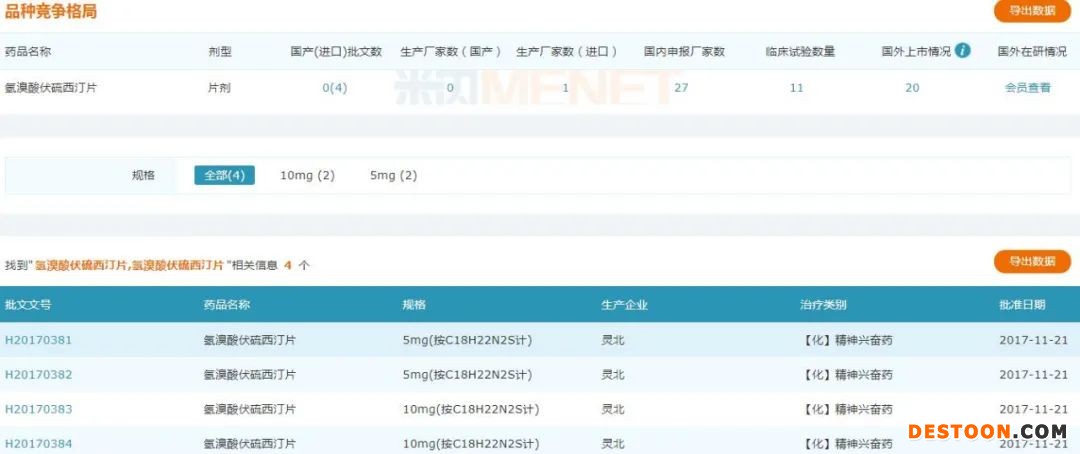Click the lower 导出数据 button above table
This screenshot has height=454, width=1080.
[1031, 262]
